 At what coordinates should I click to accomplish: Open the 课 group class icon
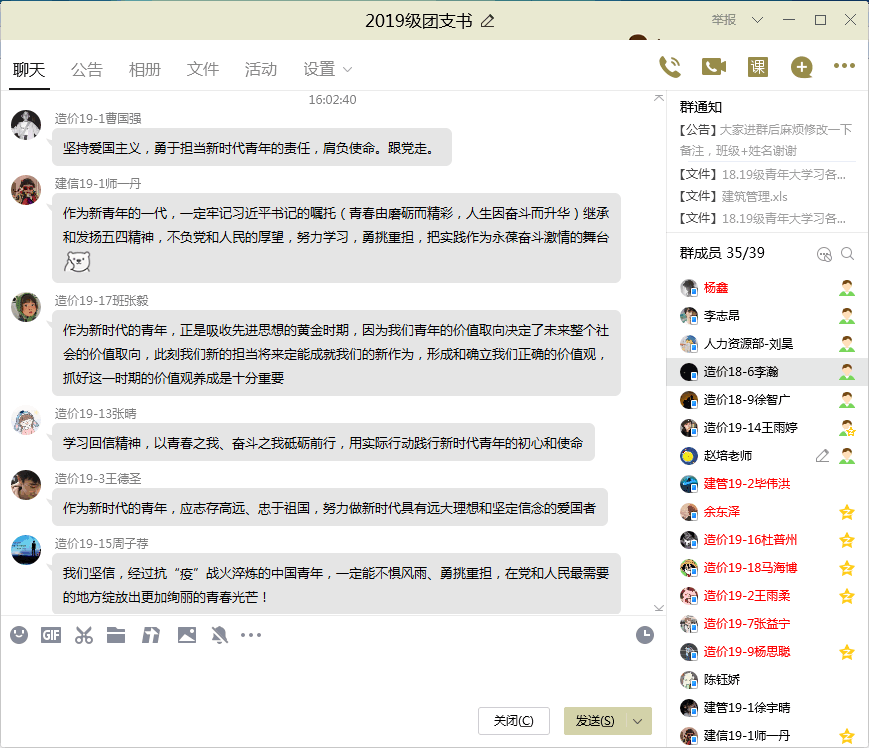tap(758, 67)
